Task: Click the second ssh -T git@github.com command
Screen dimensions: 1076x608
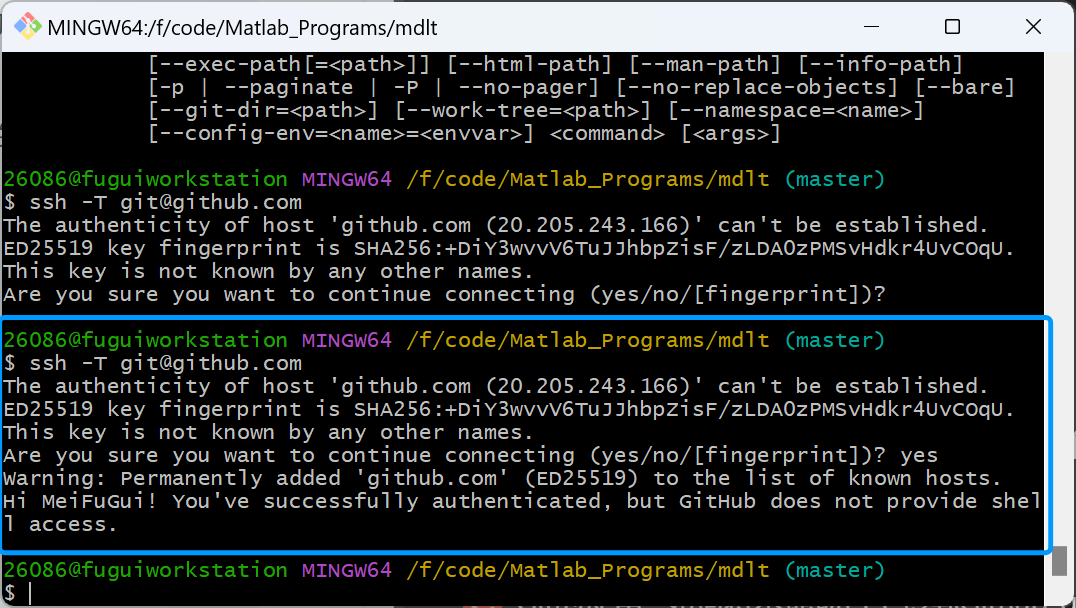Action: coord(165,363)
